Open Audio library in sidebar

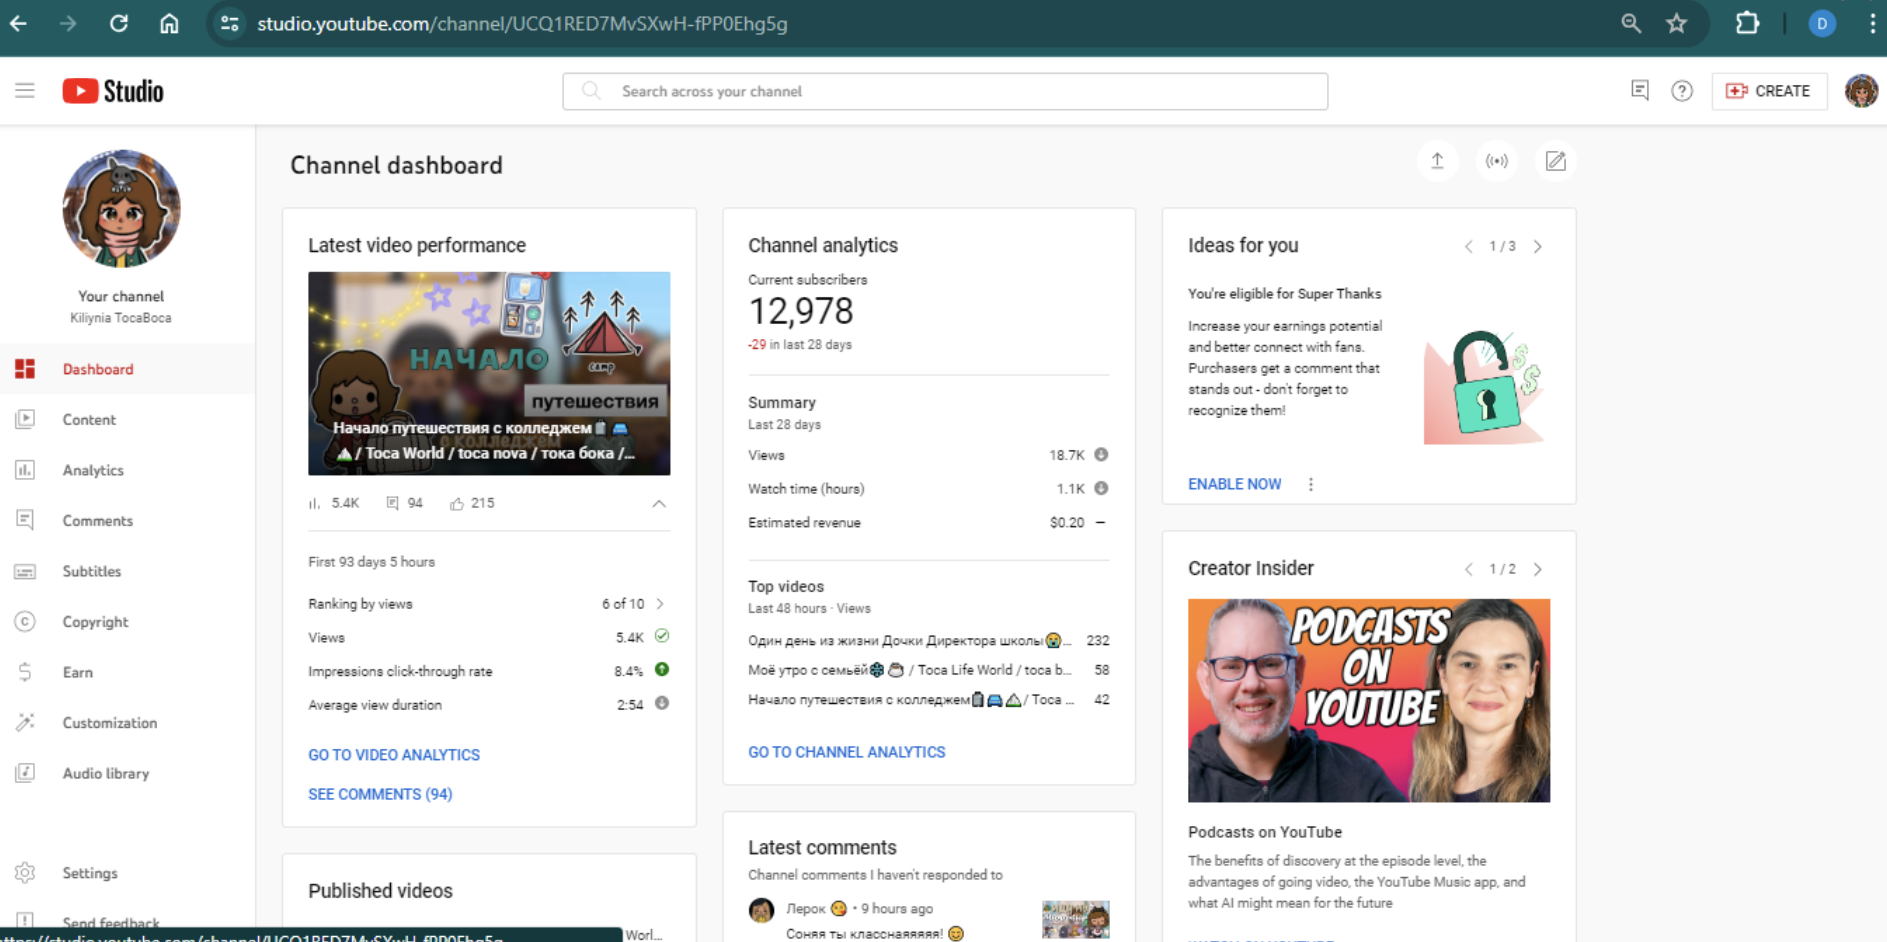(127, 773)
